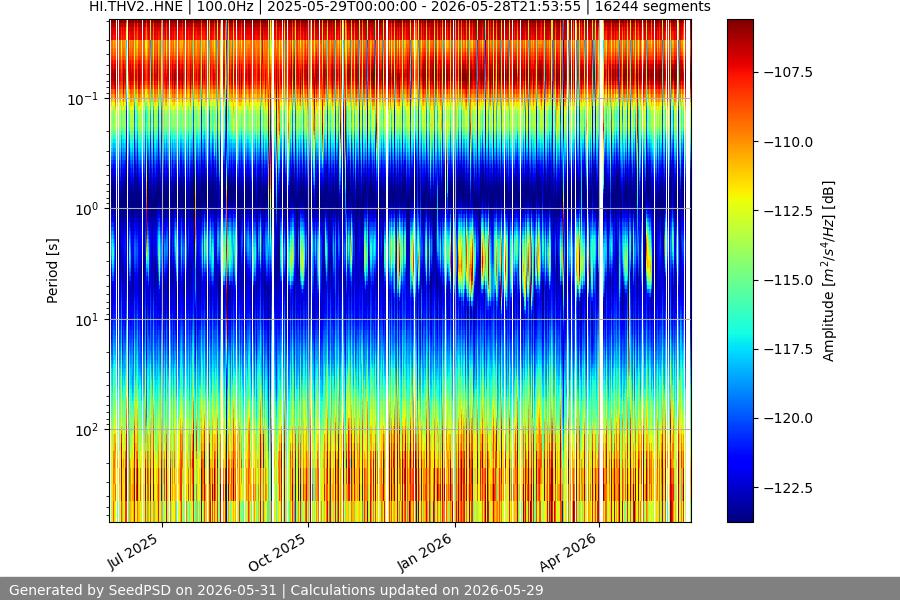Select the Oct 2025 tick label
Image resolution: width=900 pixels, height=600 pixels.
[277, 553]
